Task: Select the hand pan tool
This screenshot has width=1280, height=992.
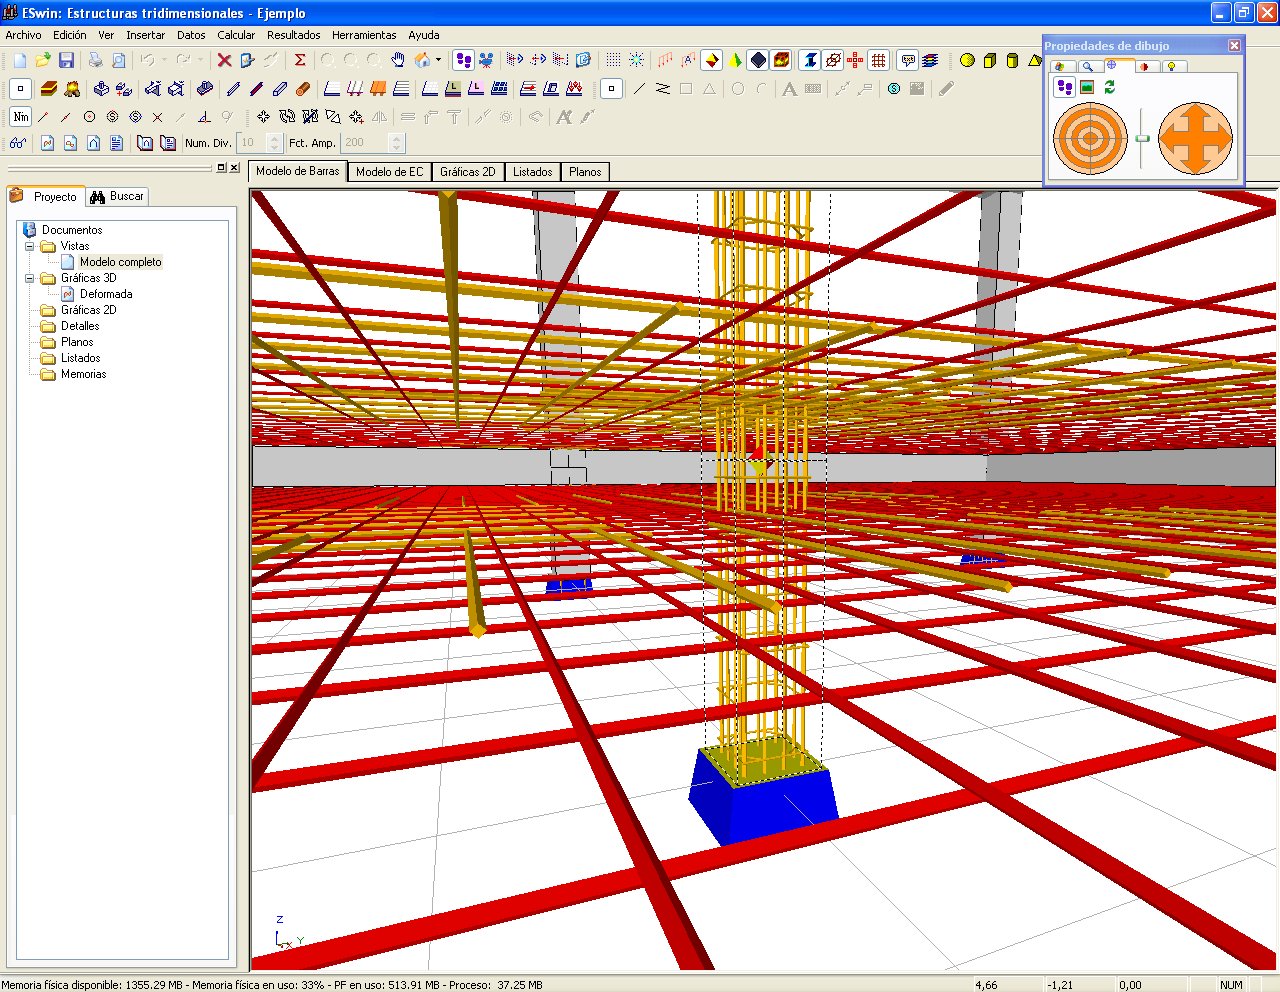Action: click(x=398, y=61)
